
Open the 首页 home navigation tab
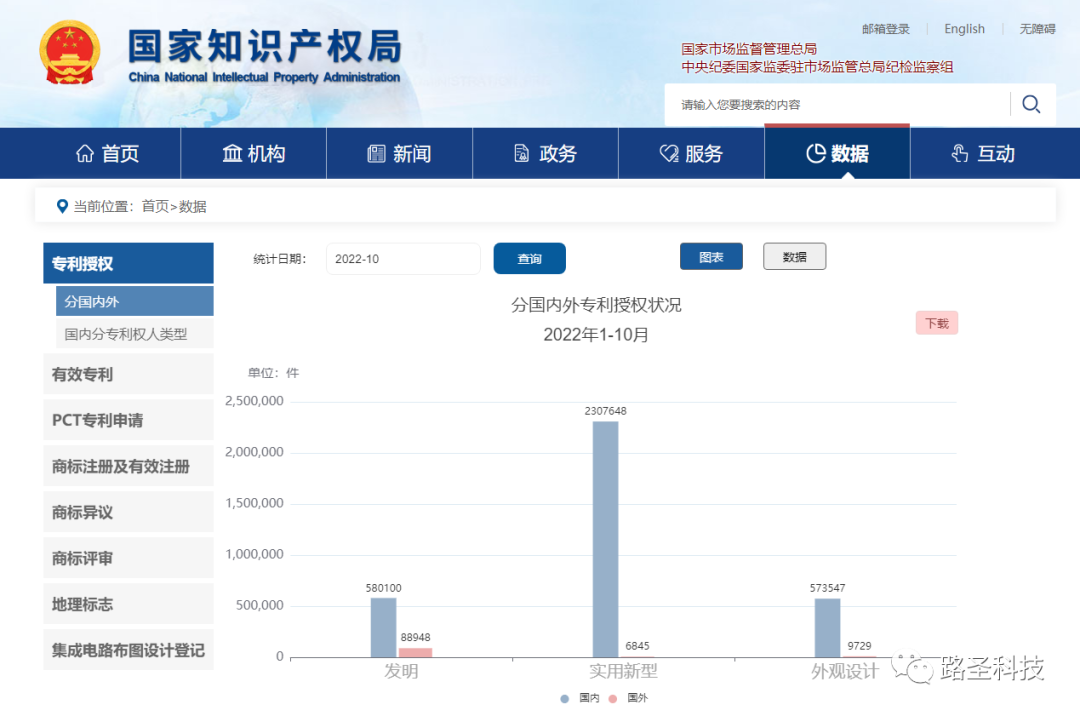click(x=108, y=153)
